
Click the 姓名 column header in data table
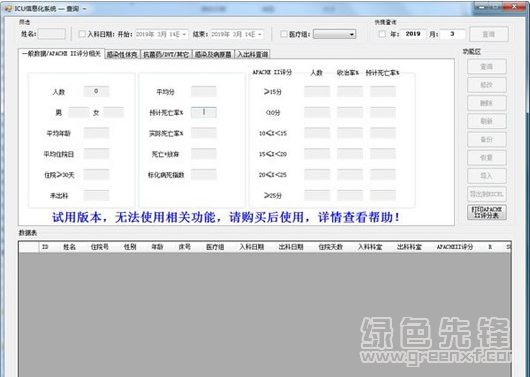pyautogui.click(x=69, y=247)
